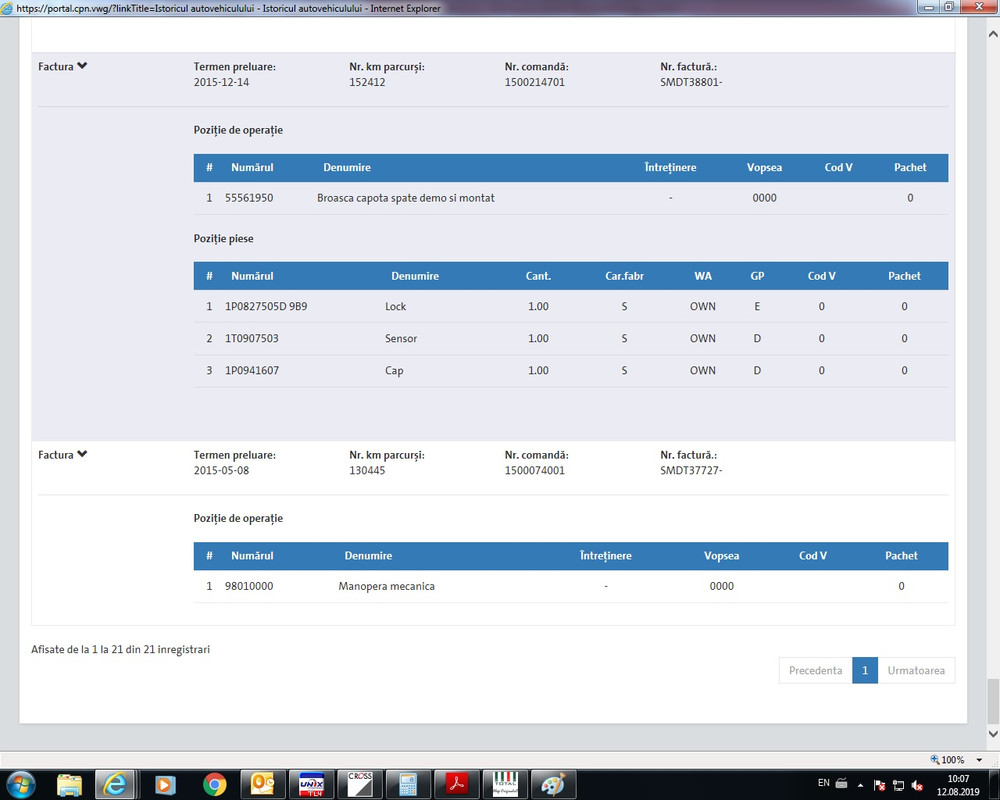
Task: Click the muted volume tray icon
Action: (918, 785)
